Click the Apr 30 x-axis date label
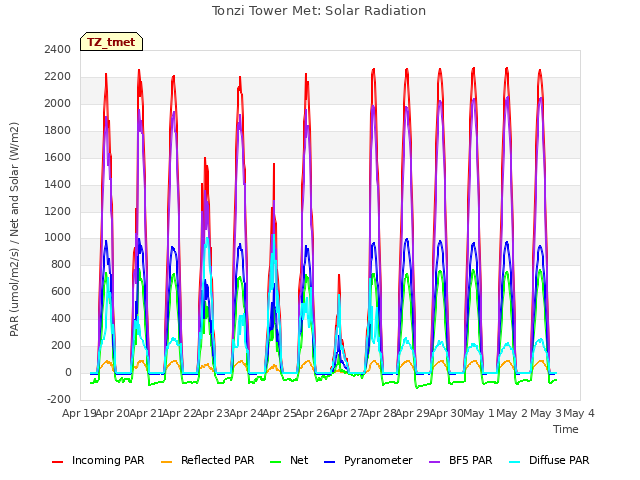 tap(446, 413)
